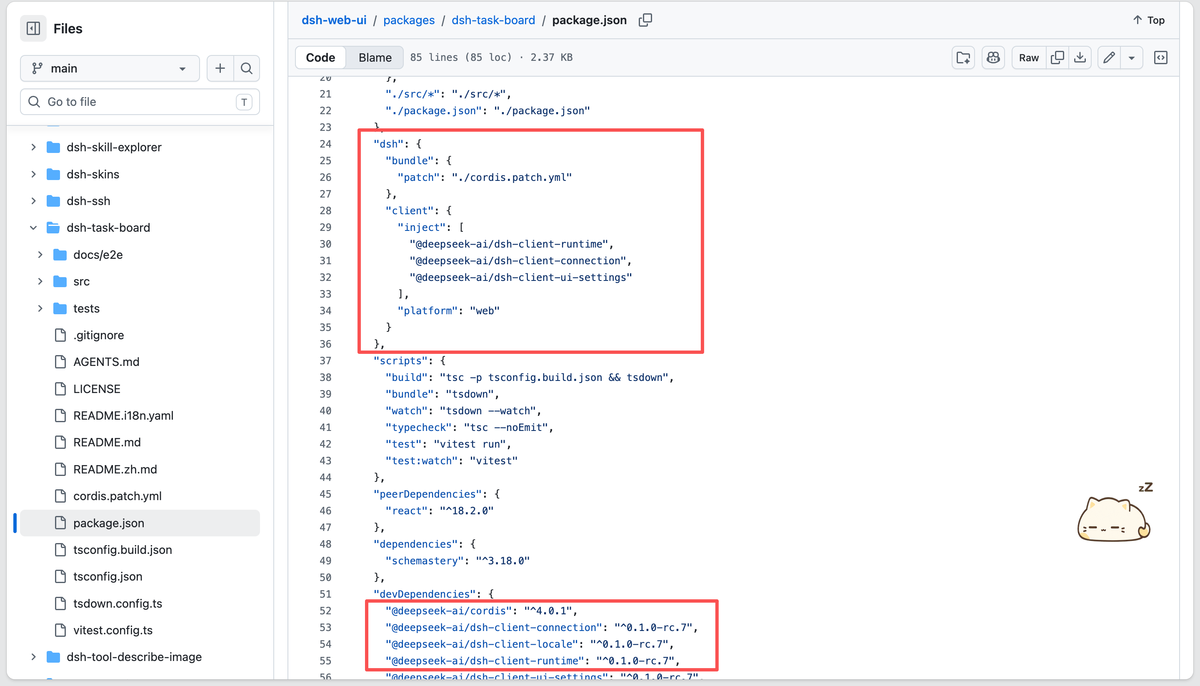Focus the Go to file field
The height and width of the screenshot is (686, 1200).
click(x=140, y=102)
